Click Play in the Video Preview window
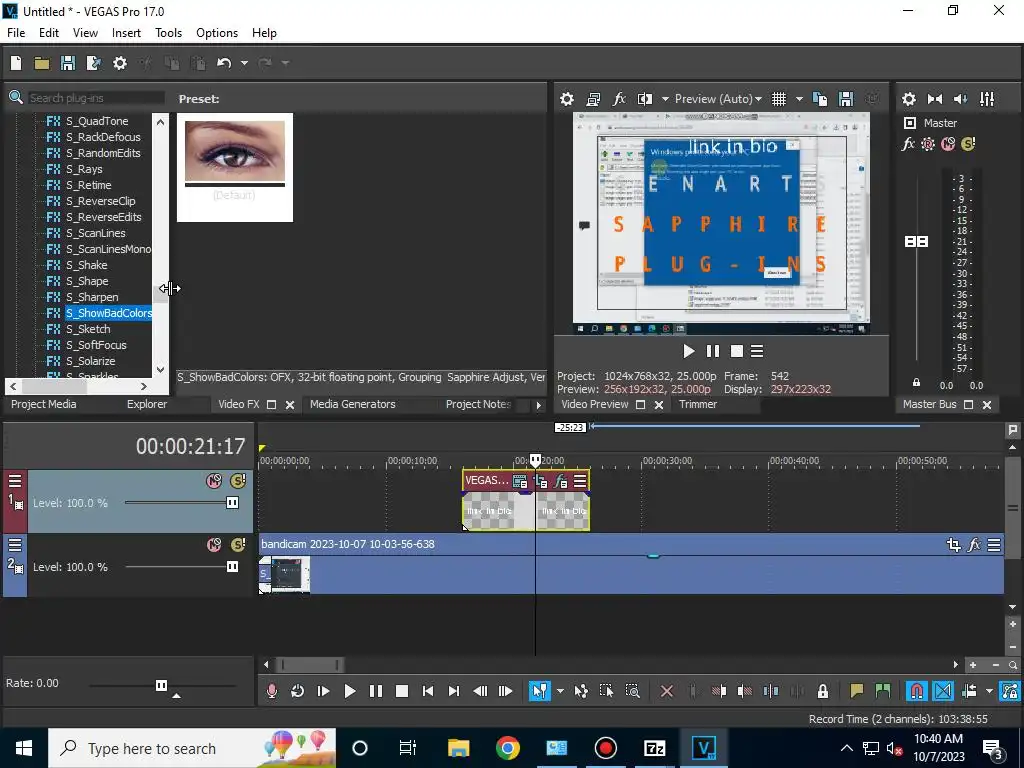Screen dimensions: 1024x768 [x=688, y=351]
